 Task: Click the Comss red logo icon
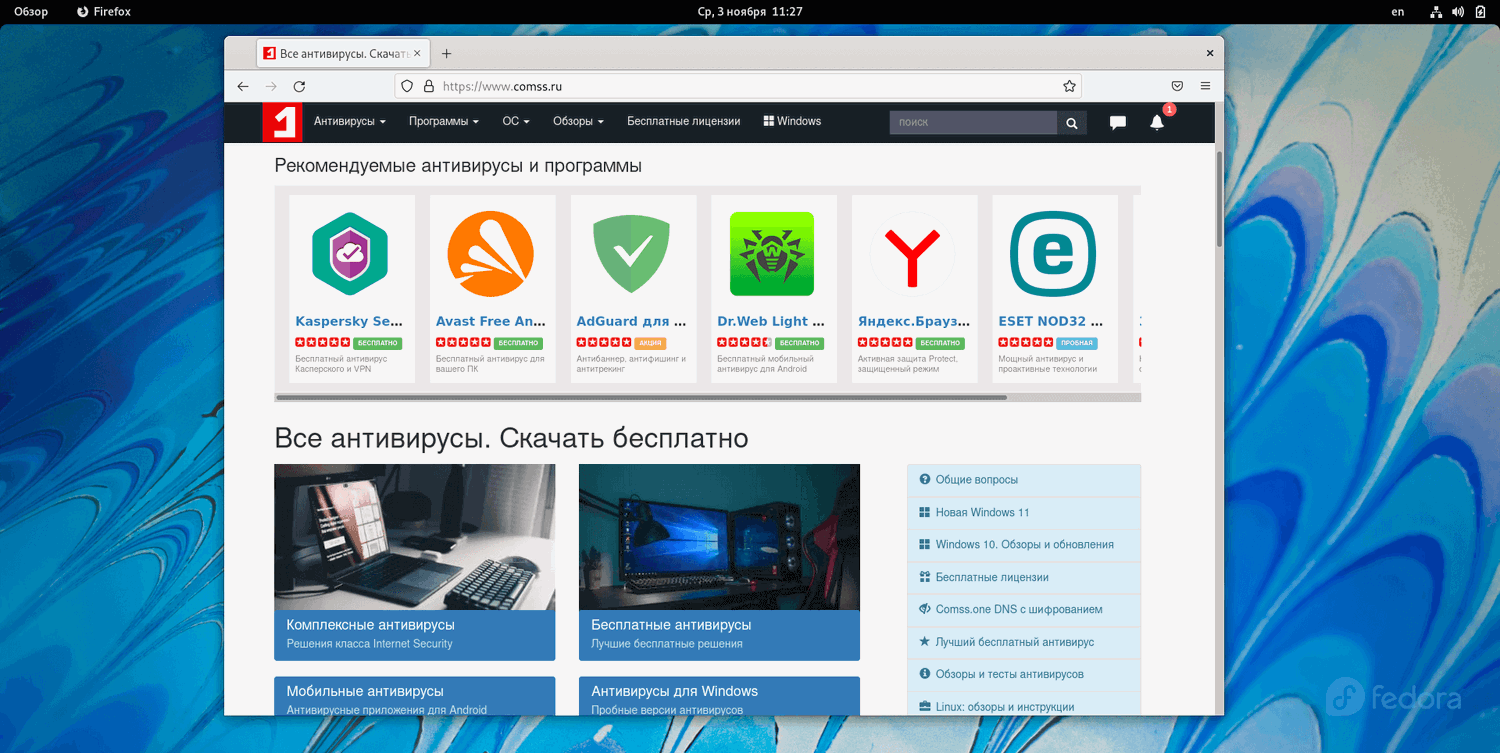(x=282, y=122)
